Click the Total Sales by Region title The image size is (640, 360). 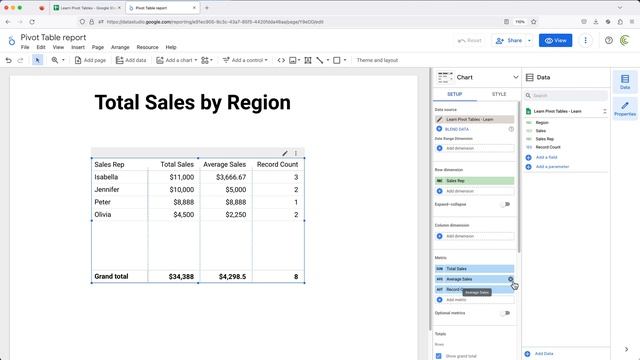193,102
